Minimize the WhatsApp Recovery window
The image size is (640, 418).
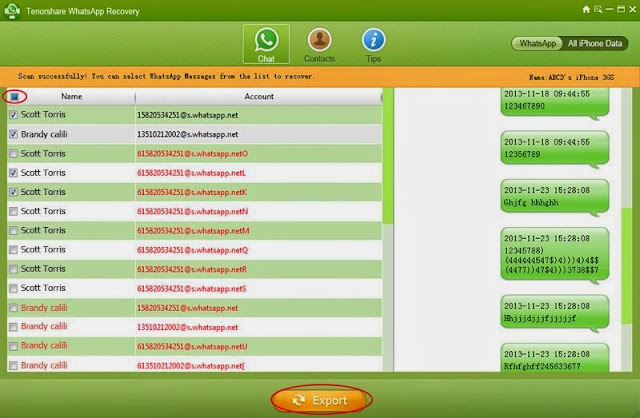point(610,9)
